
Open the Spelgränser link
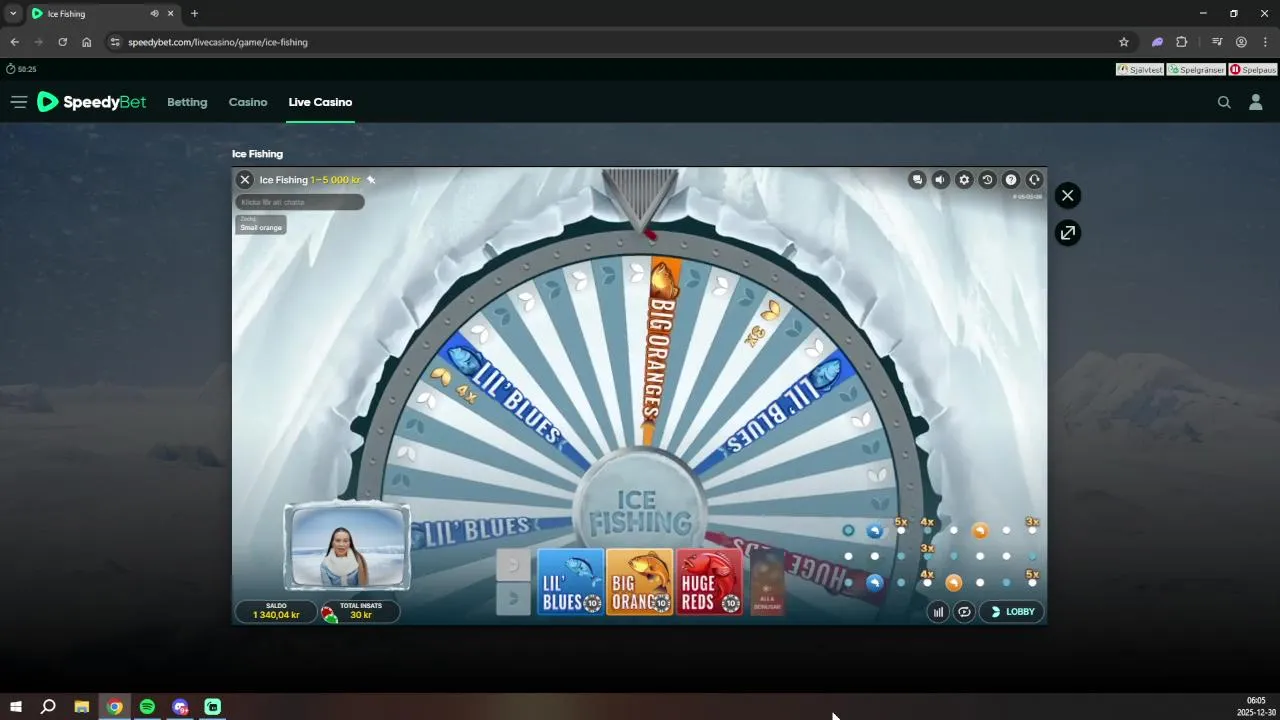[x=1196, y=70]
